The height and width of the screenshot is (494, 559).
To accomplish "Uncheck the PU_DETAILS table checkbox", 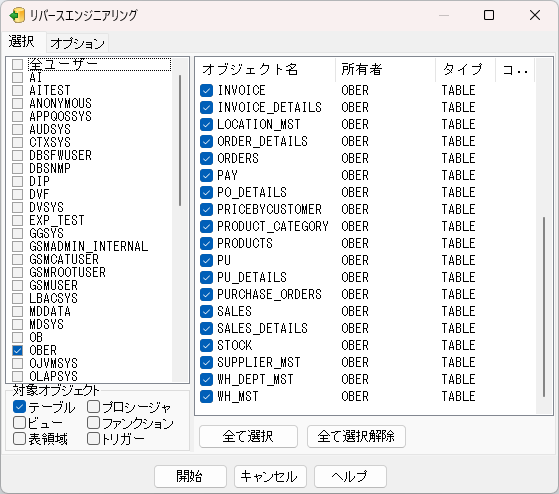I will point(206,278).
